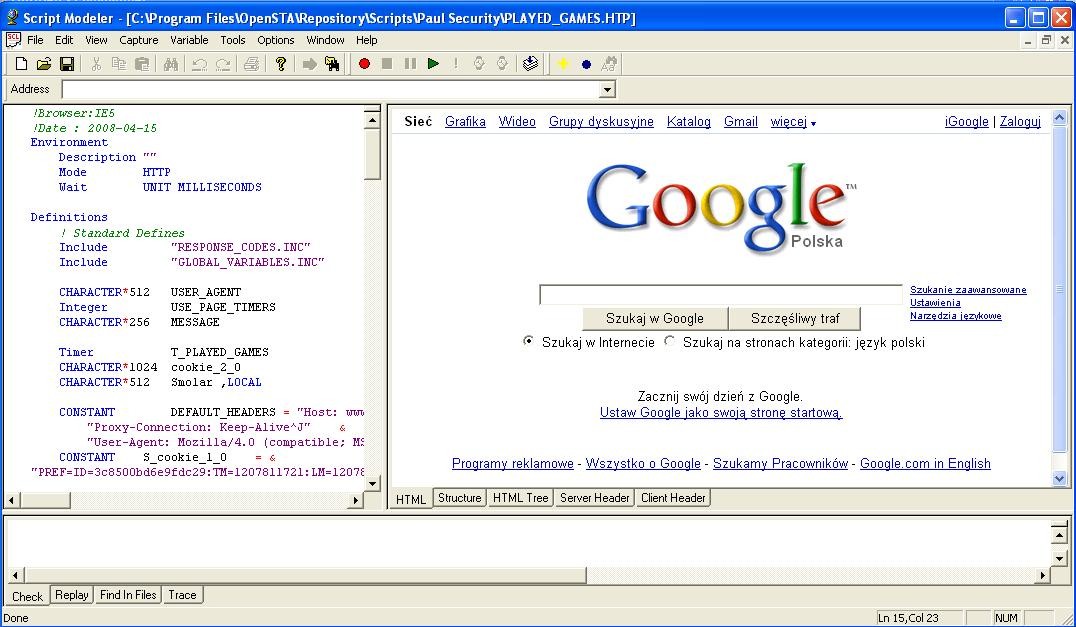Click the Redo arrow icon
Image resolution: width=1076 pixels, height=627 pixels.
(223, 64)
